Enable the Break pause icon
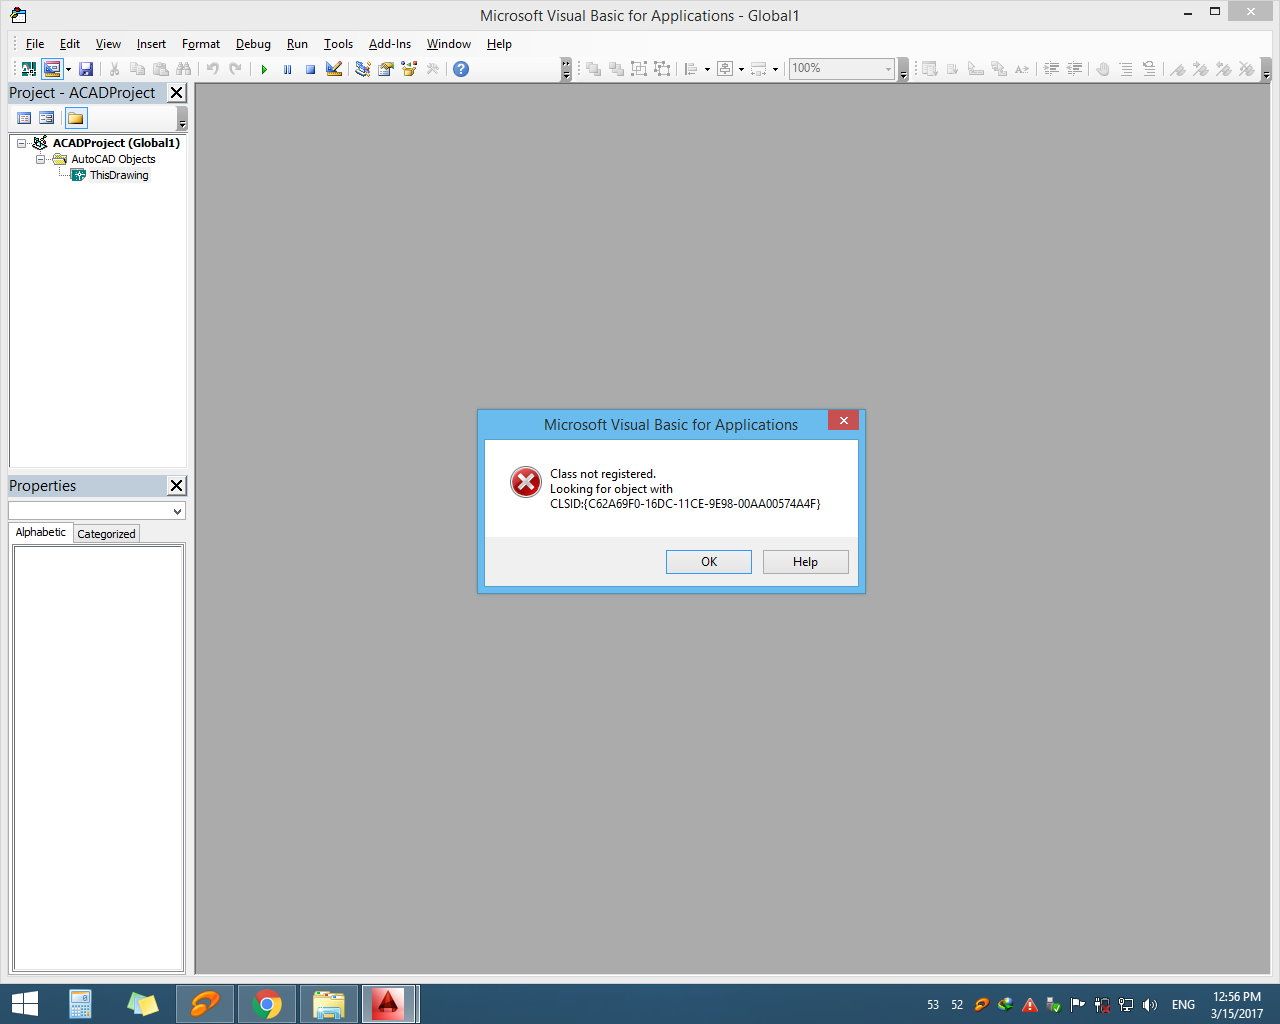This screenshot has height=1024, width=1280. tap(288, 68)
